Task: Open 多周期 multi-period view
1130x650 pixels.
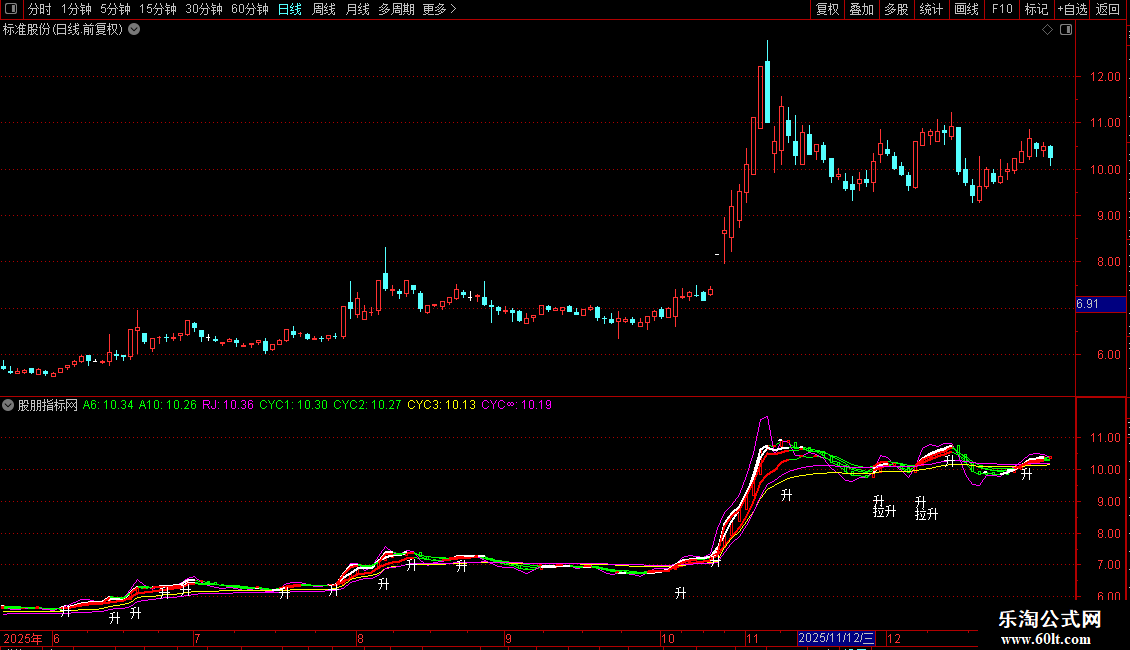Action: (x=396, y=9)
